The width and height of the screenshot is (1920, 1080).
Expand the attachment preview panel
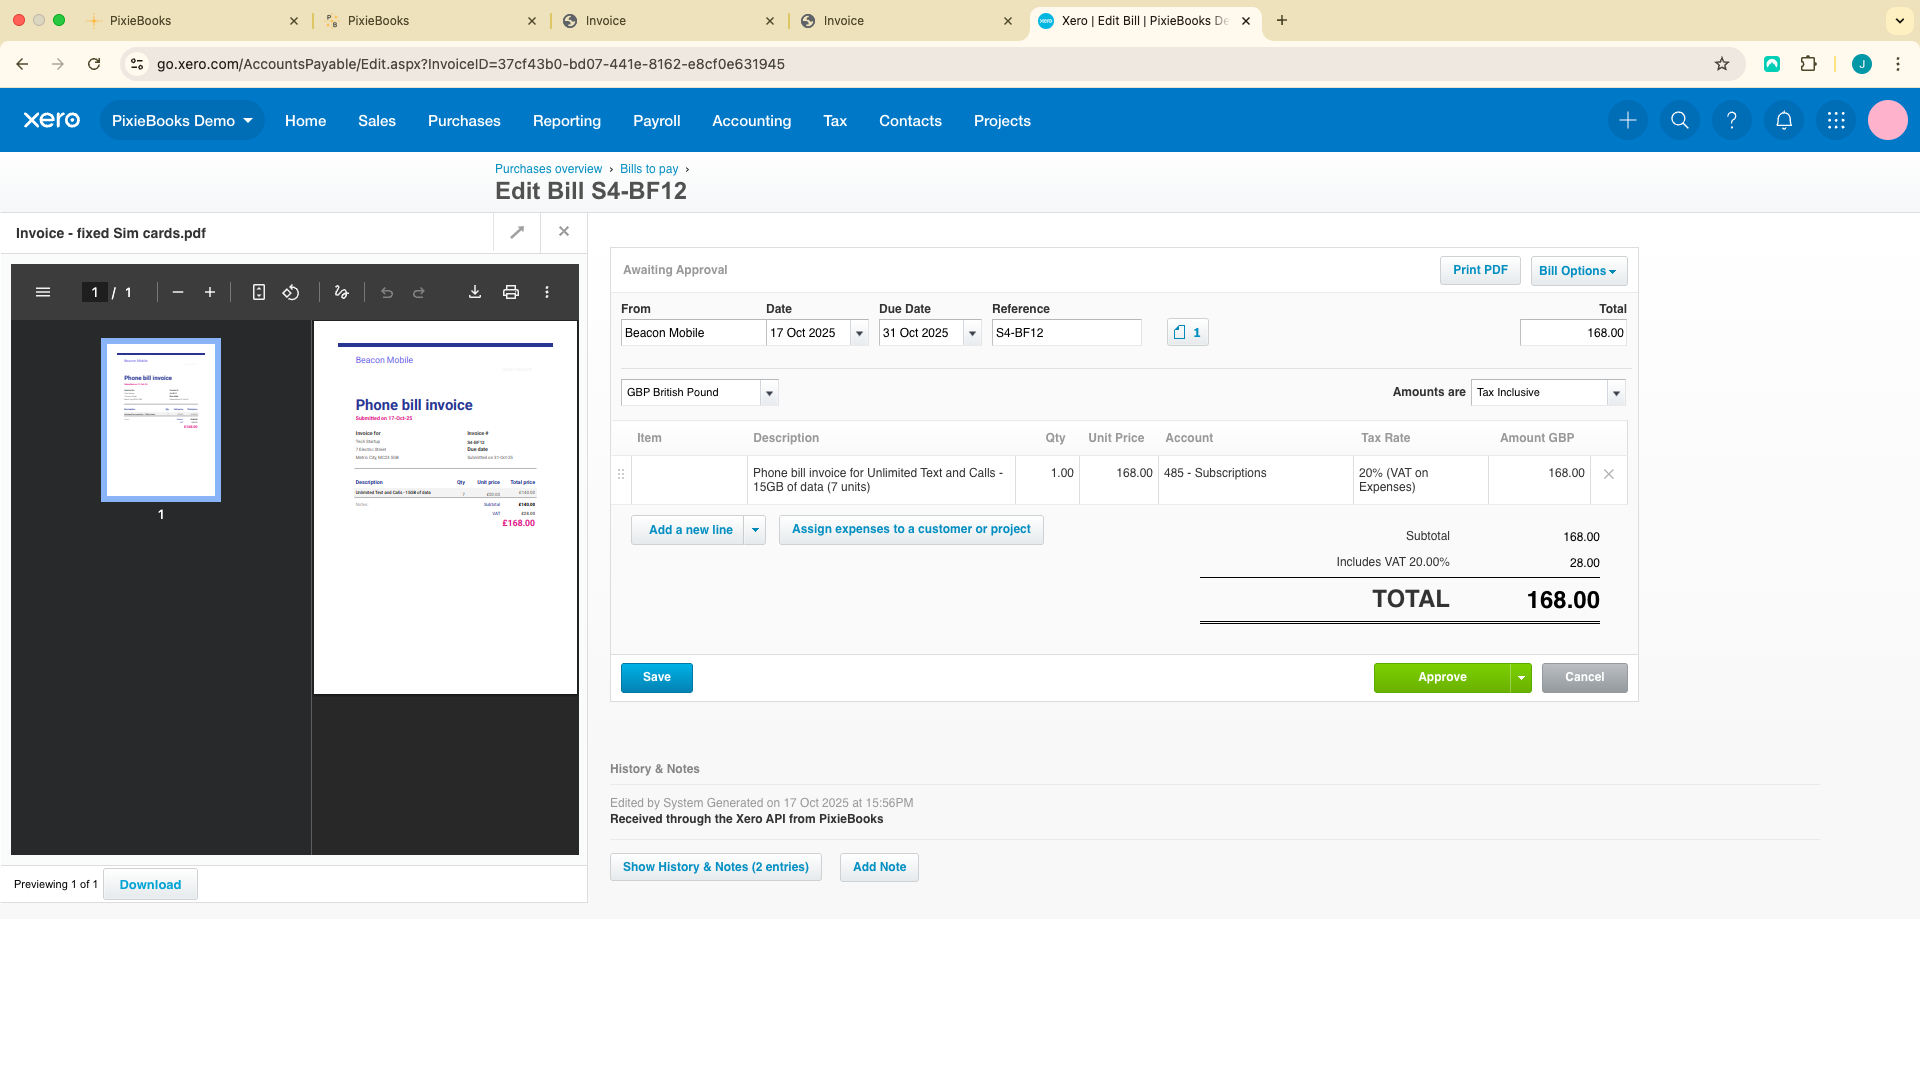click(x=517, y=232)
